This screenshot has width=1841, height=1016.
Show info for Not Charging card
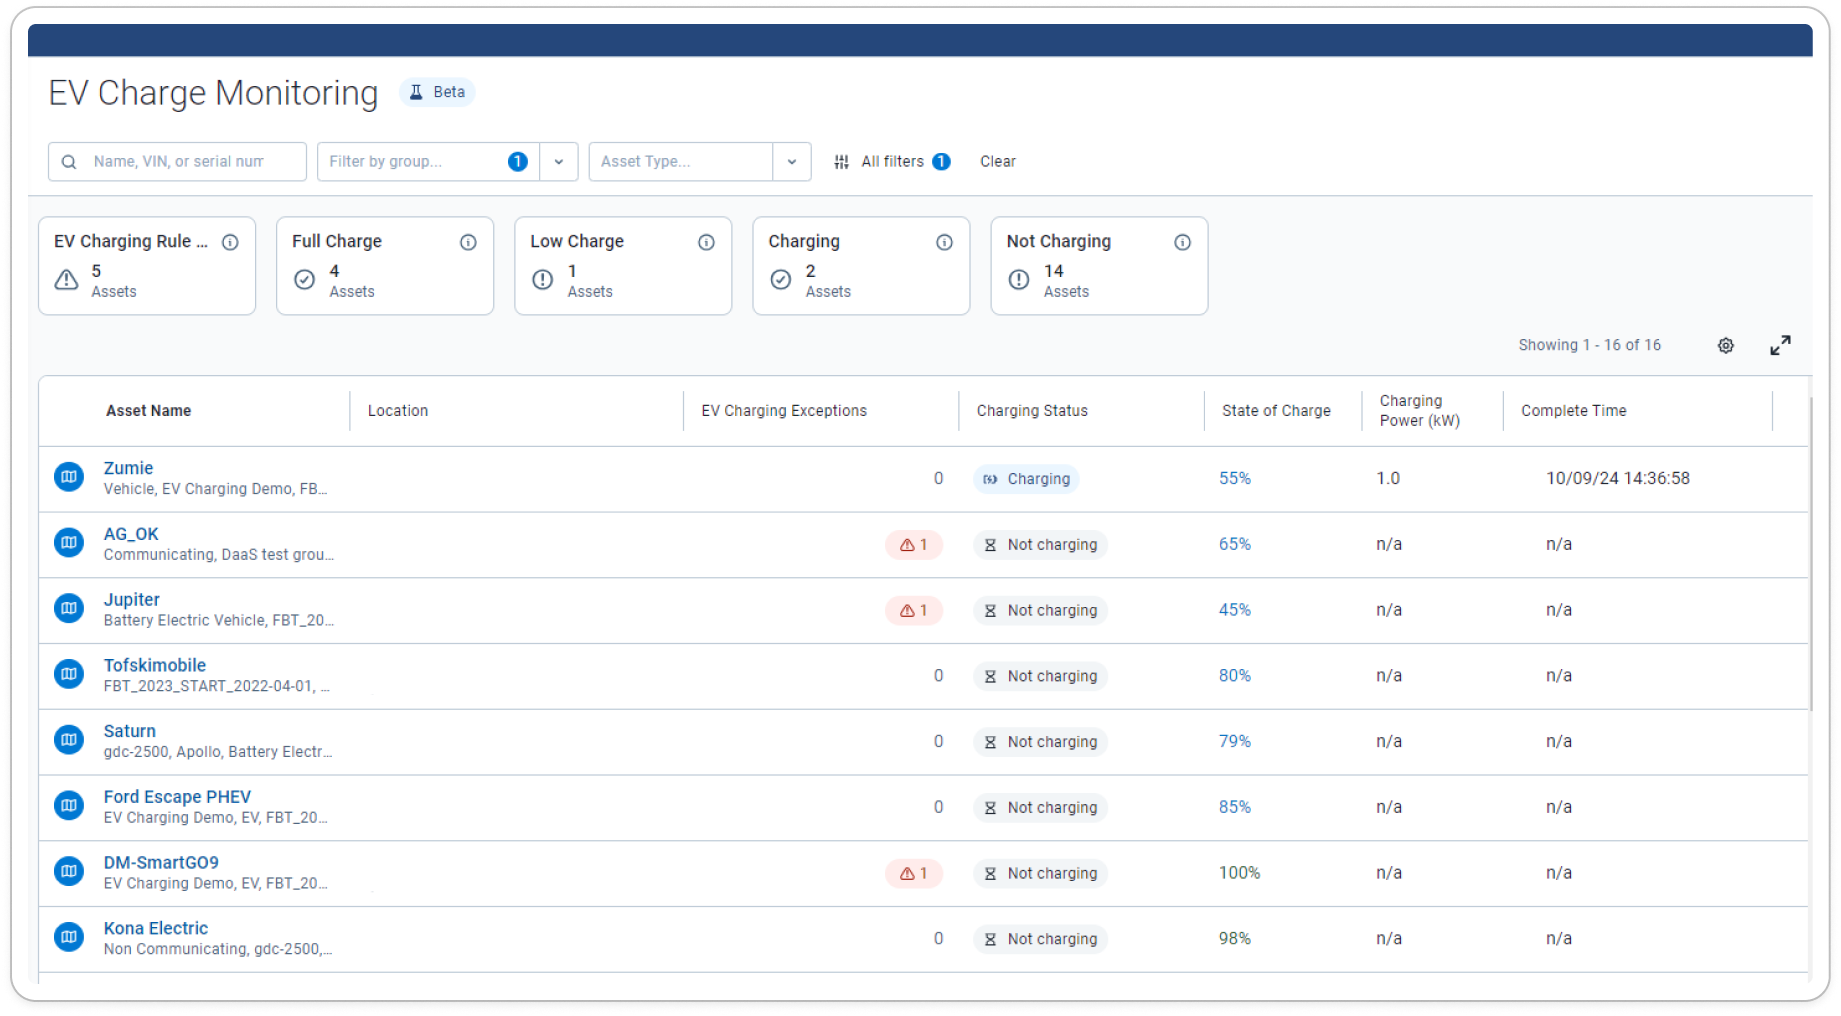click(x=1182, y=242)
